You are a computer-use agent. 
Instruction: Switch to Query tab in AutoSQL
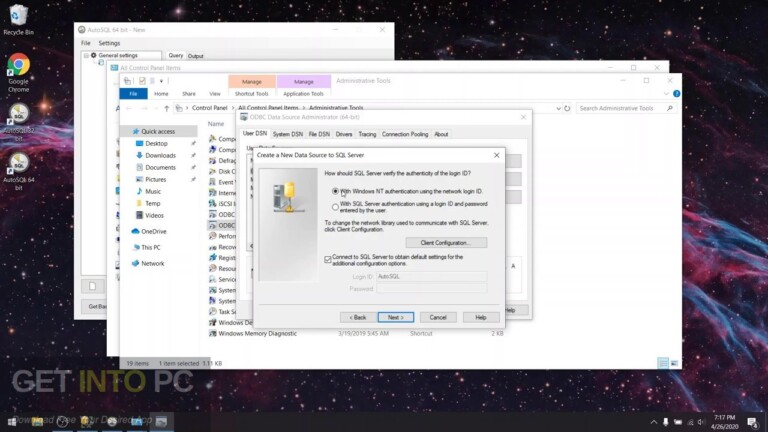(175, 55)
